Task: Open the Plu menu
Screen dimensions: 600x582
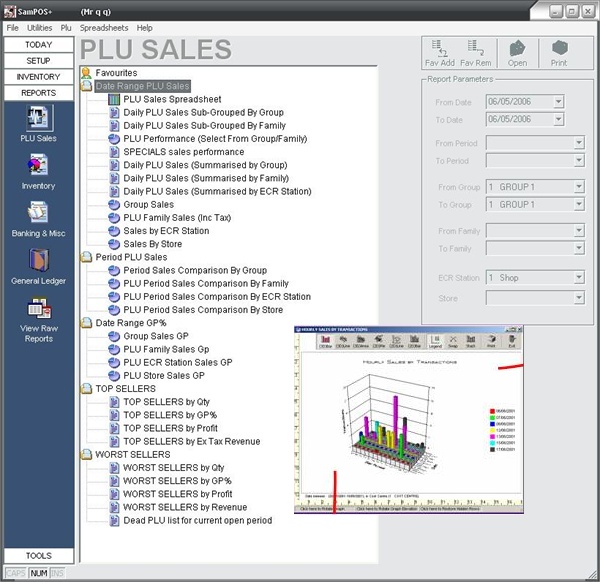Action: [x=66, y=28]
